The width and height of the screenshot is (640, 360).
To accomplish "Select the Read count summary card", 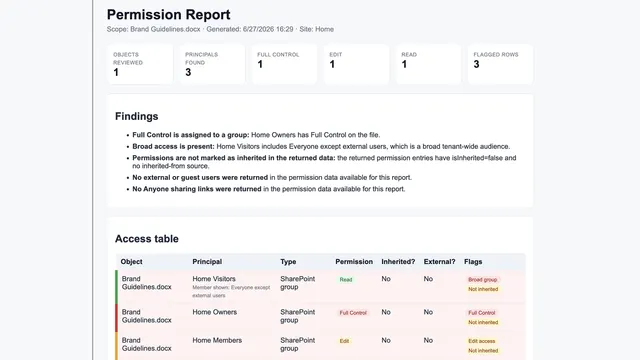I will (x=428, y=64).
